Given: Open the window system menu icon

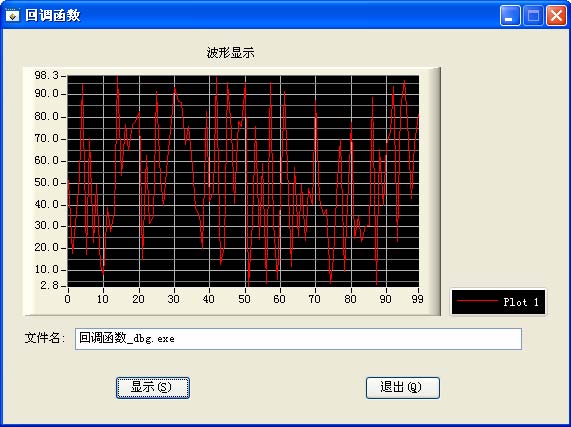Looking at the screenshot, I should coord(13,16).
